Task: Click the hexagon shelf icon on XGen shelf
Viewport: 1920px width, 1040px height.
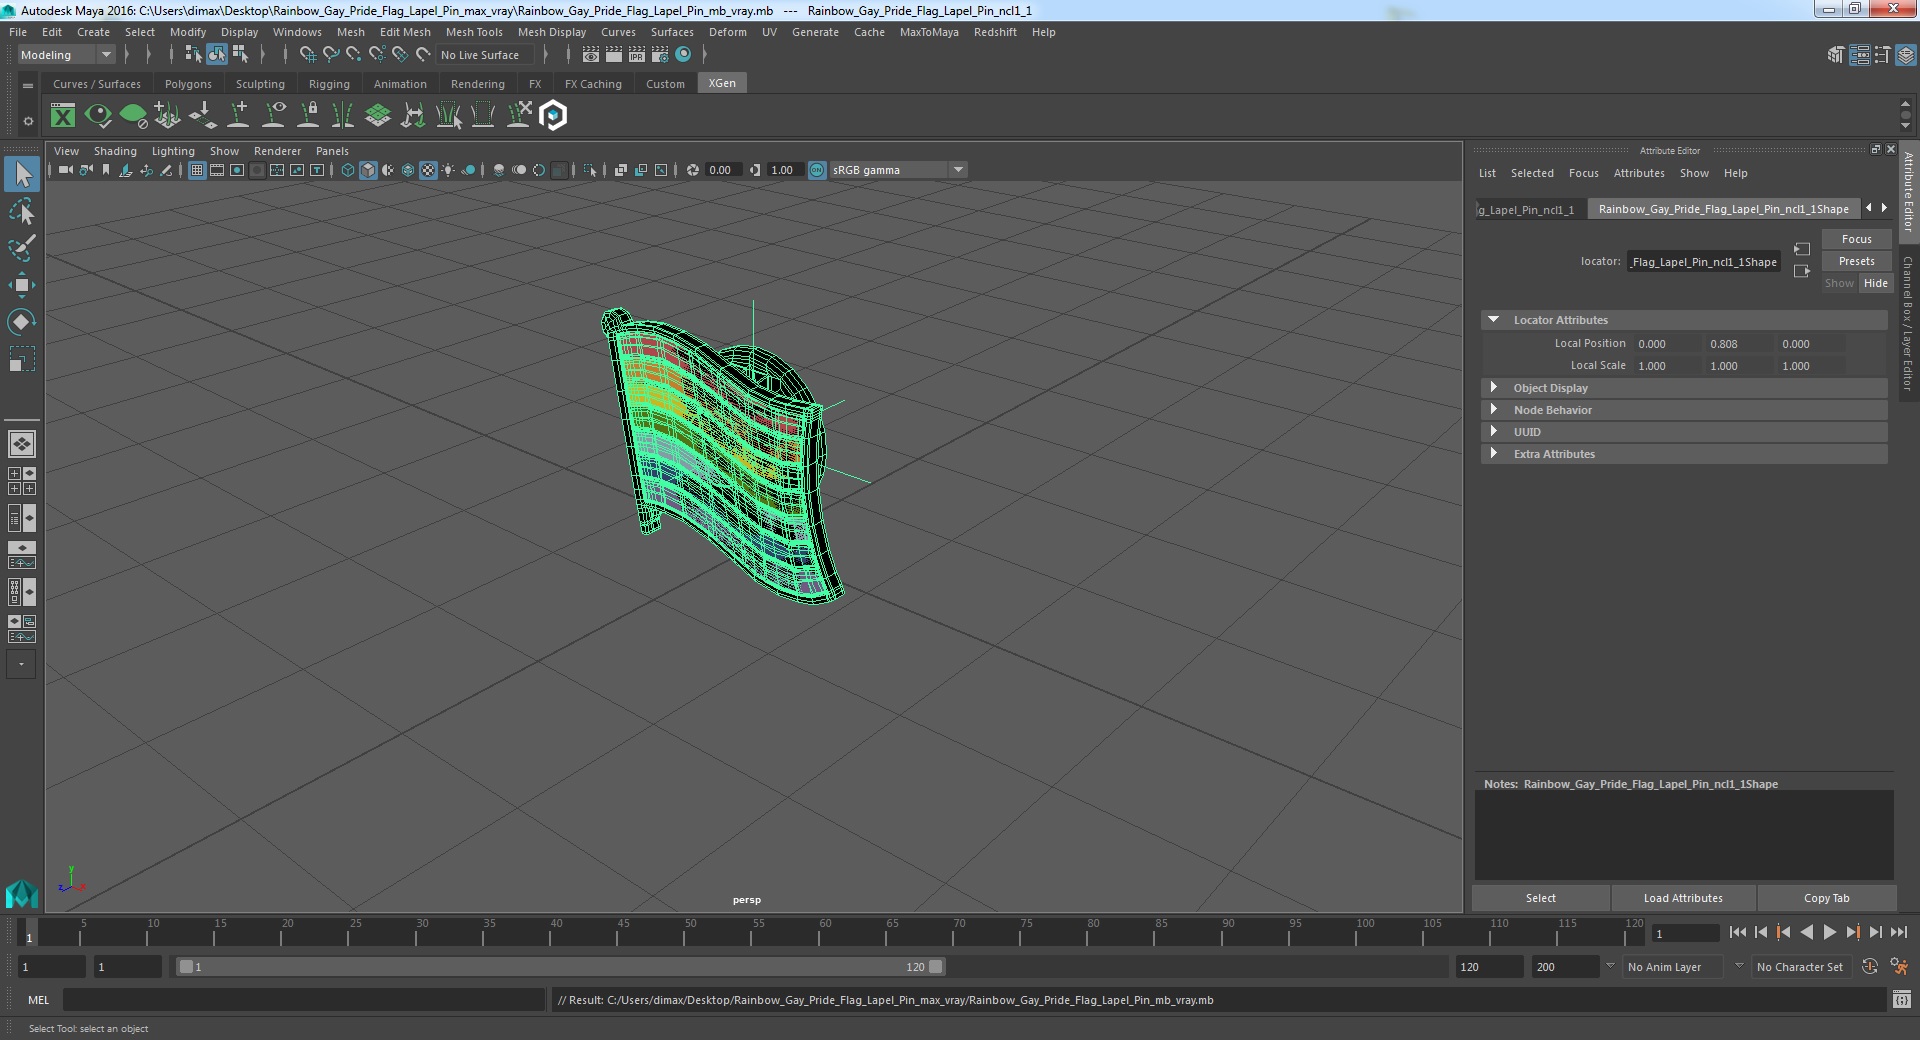Action: pos(553,116)
